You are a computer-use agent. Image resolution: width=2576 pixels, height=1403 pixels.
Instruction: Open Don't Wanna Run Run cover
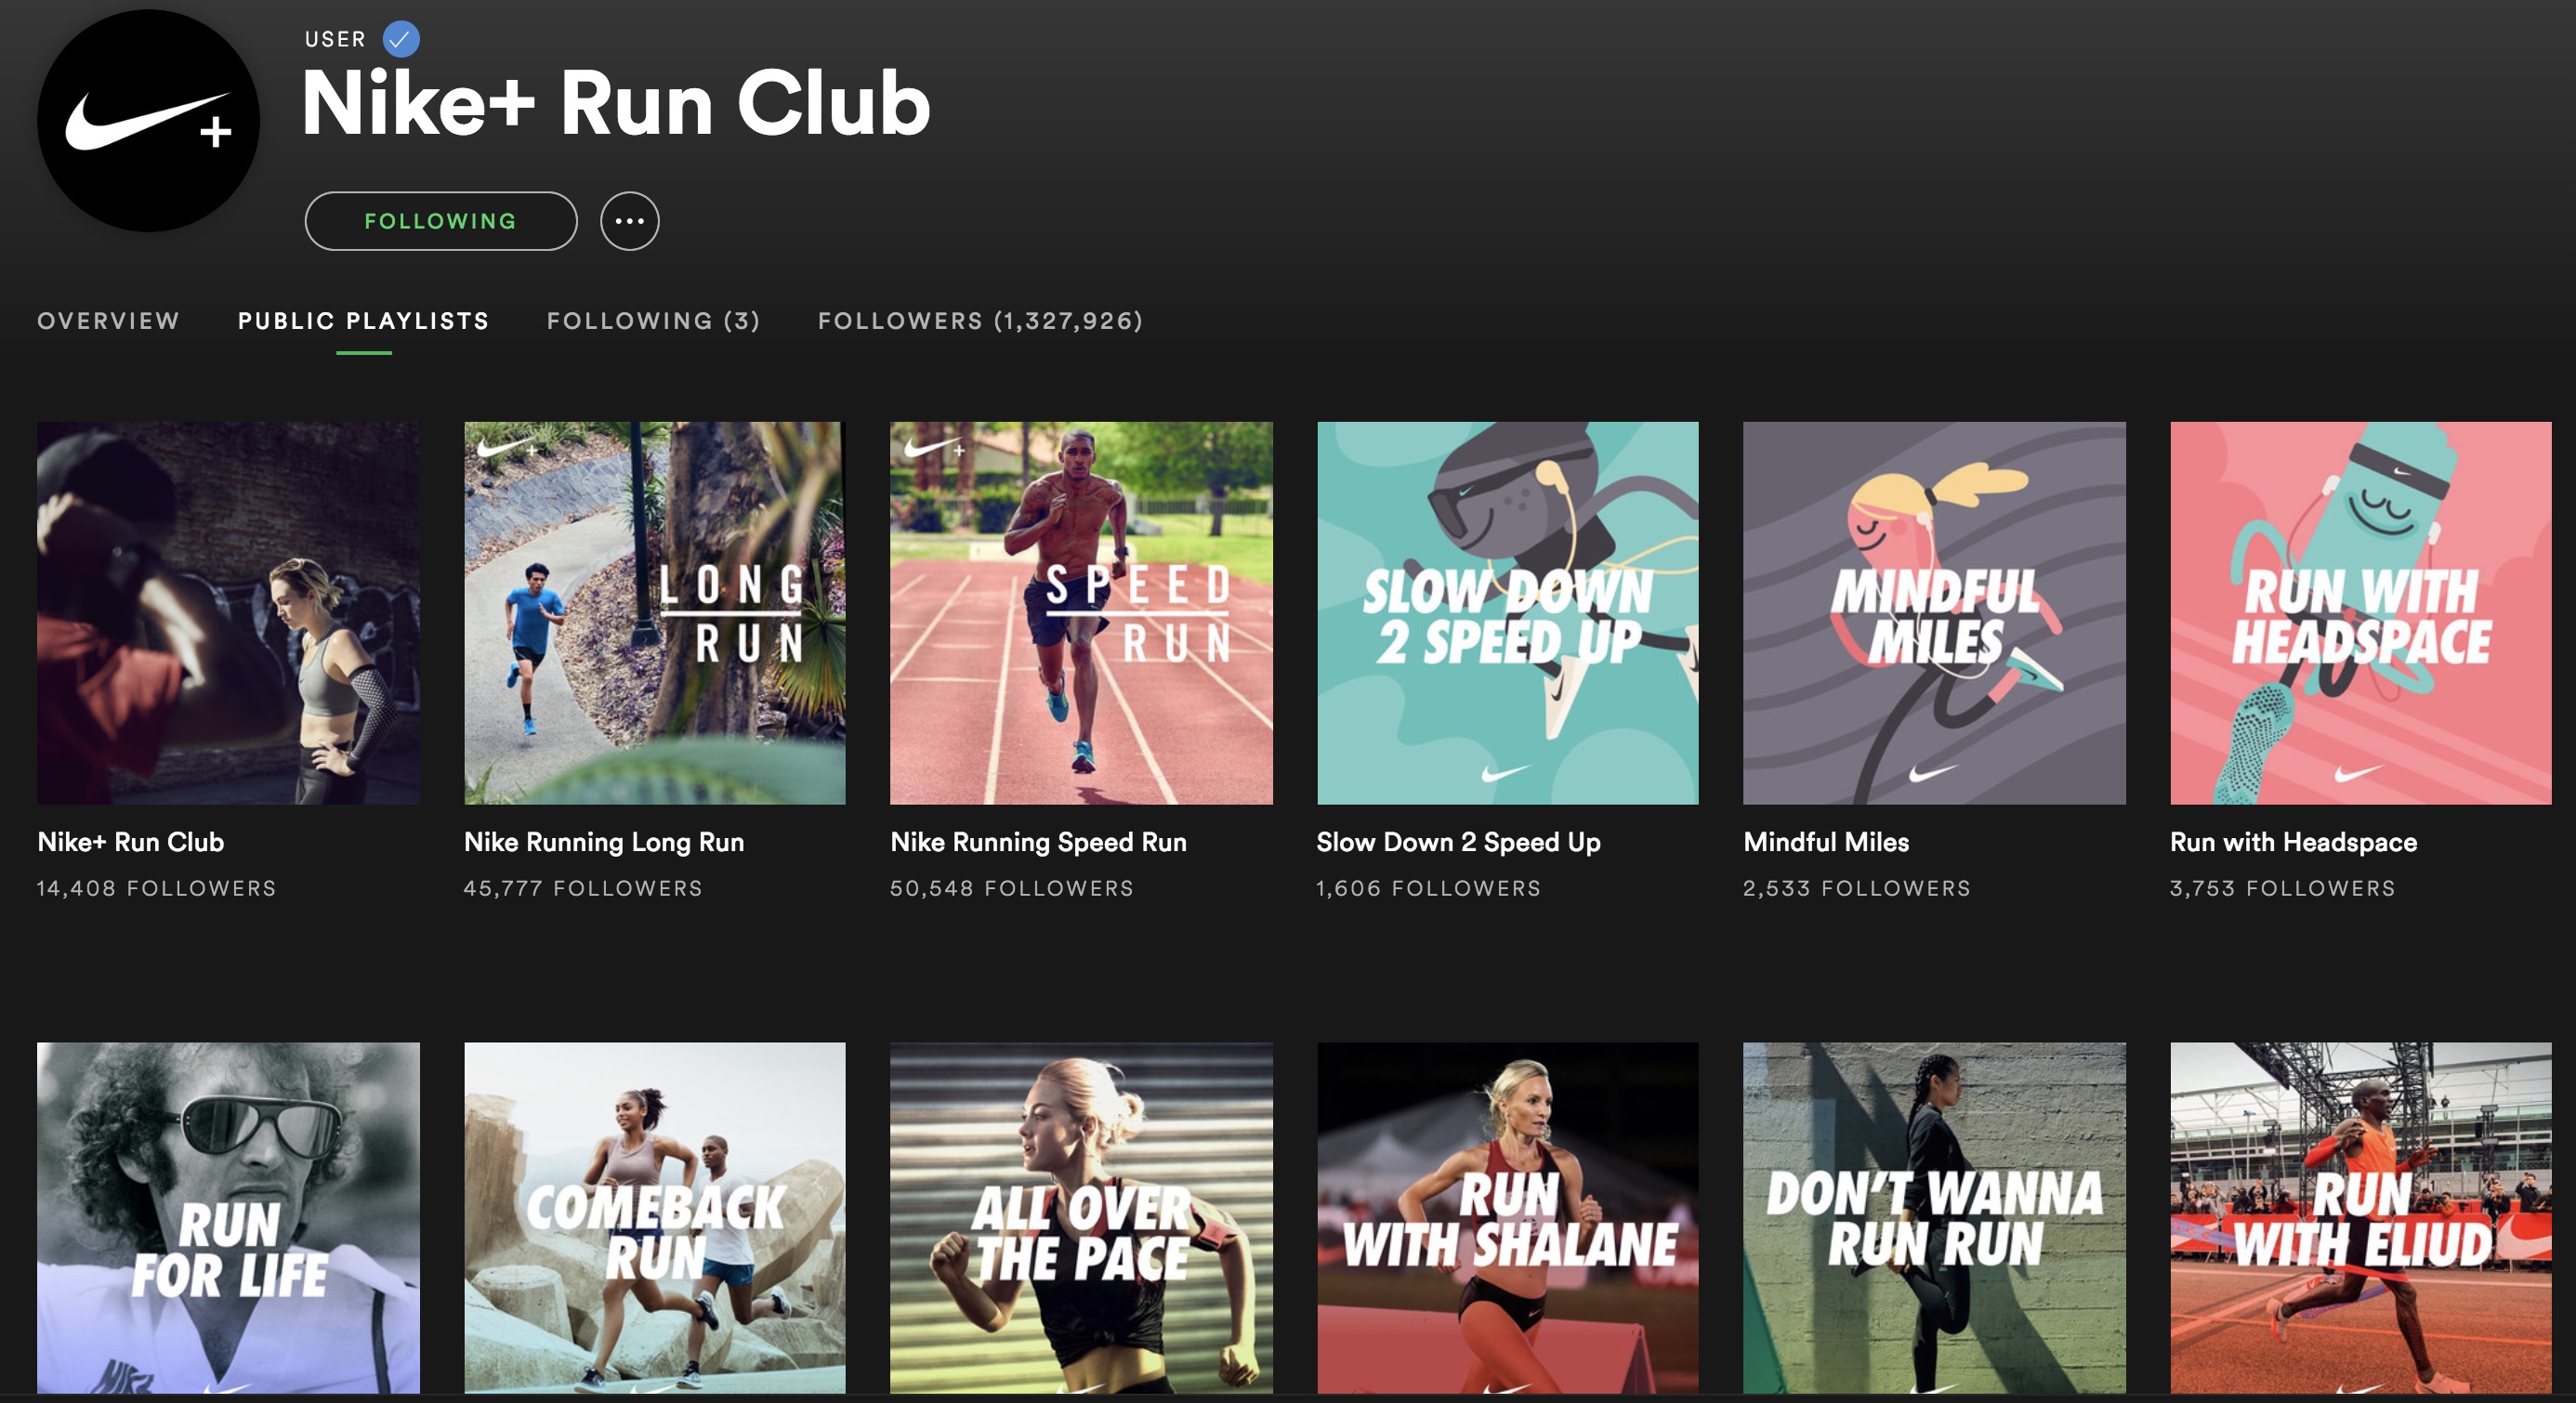pyautogui.click(x=1934, y=1218)
